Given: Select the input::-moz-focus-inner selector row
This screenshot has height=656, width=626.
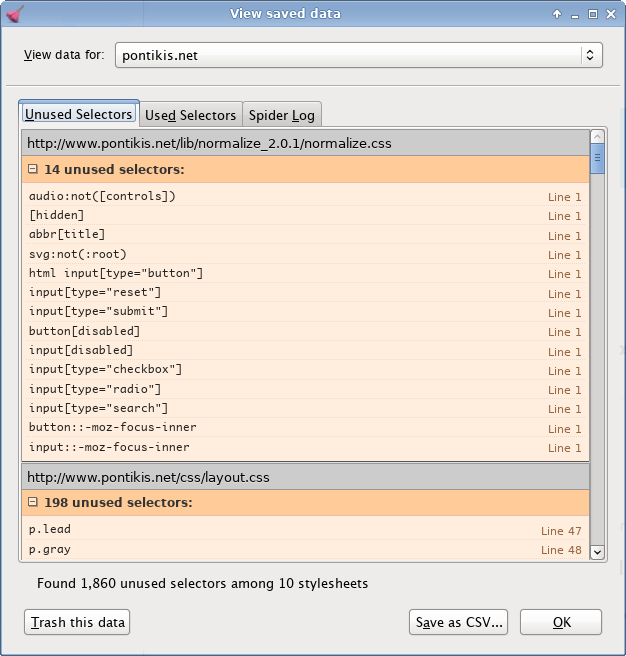Looking at the screenshot, I should pyautogui.click(x=305, y=447).
